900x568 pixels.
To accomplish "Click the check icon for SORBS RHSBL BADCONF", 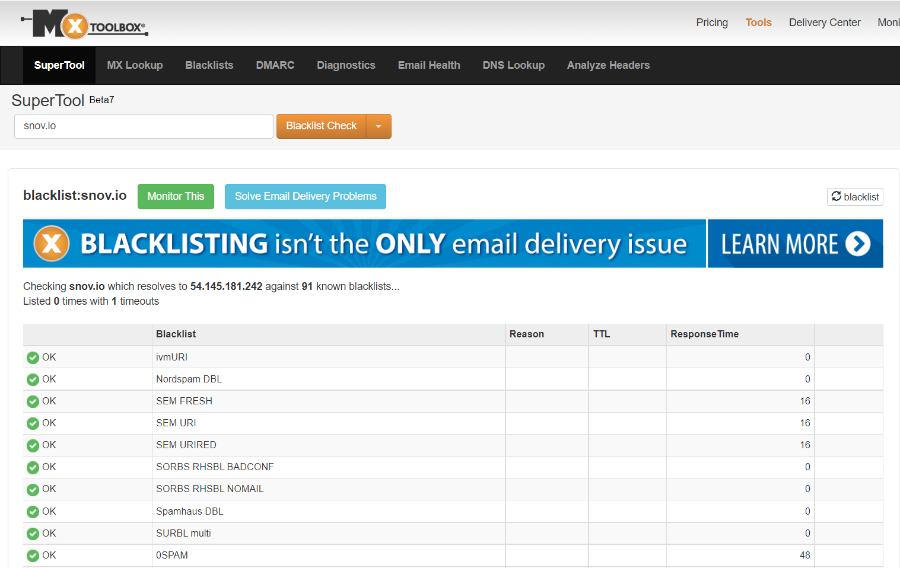I will (33, 468).
